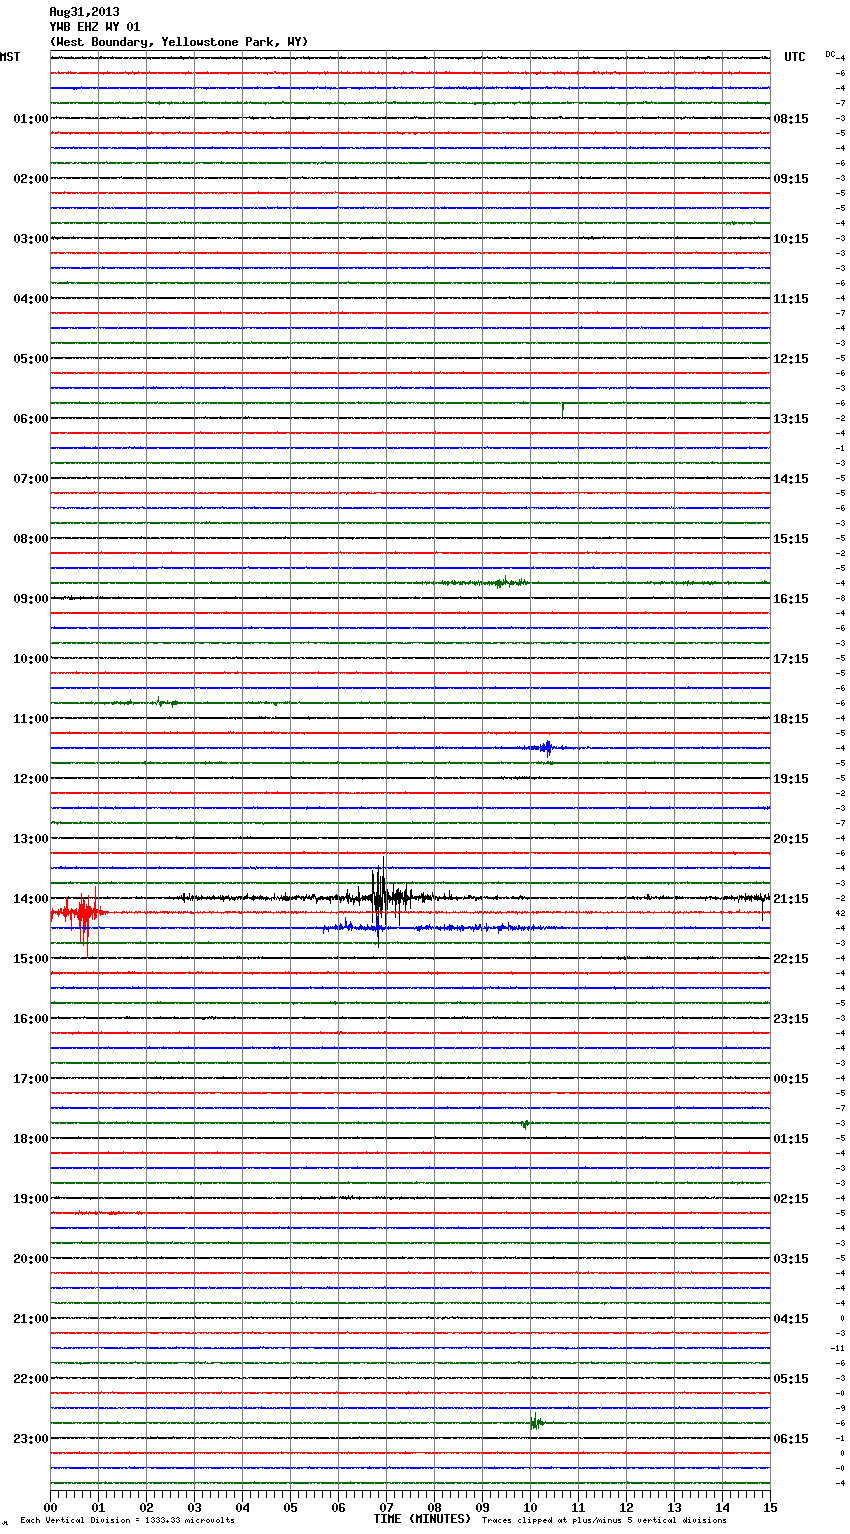Click the '15:15' UTC row label
The width and height of the screenshot is (850, 1534).
point(791,539)
